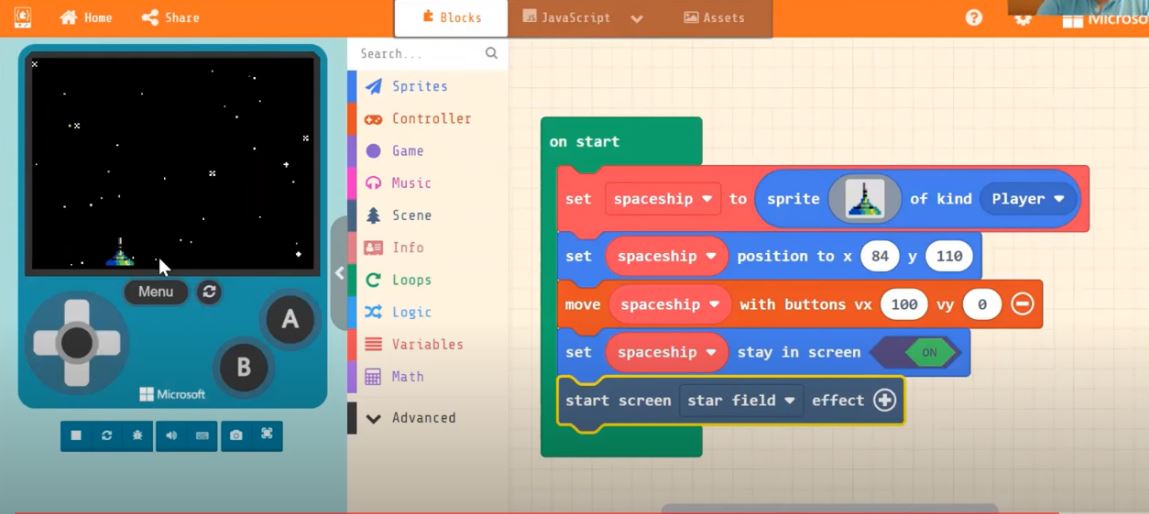Open the Player kind dropdown
This screenshot has height=514, width=1149.
[x=1027, y=199]
